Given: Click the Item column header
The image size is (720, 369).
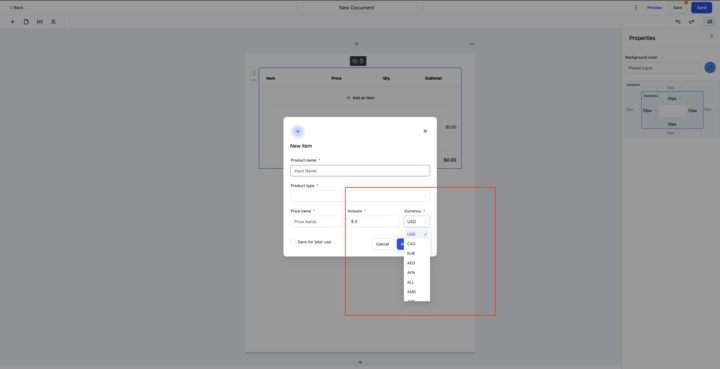Looking at the screenshot, I should 270,78.
